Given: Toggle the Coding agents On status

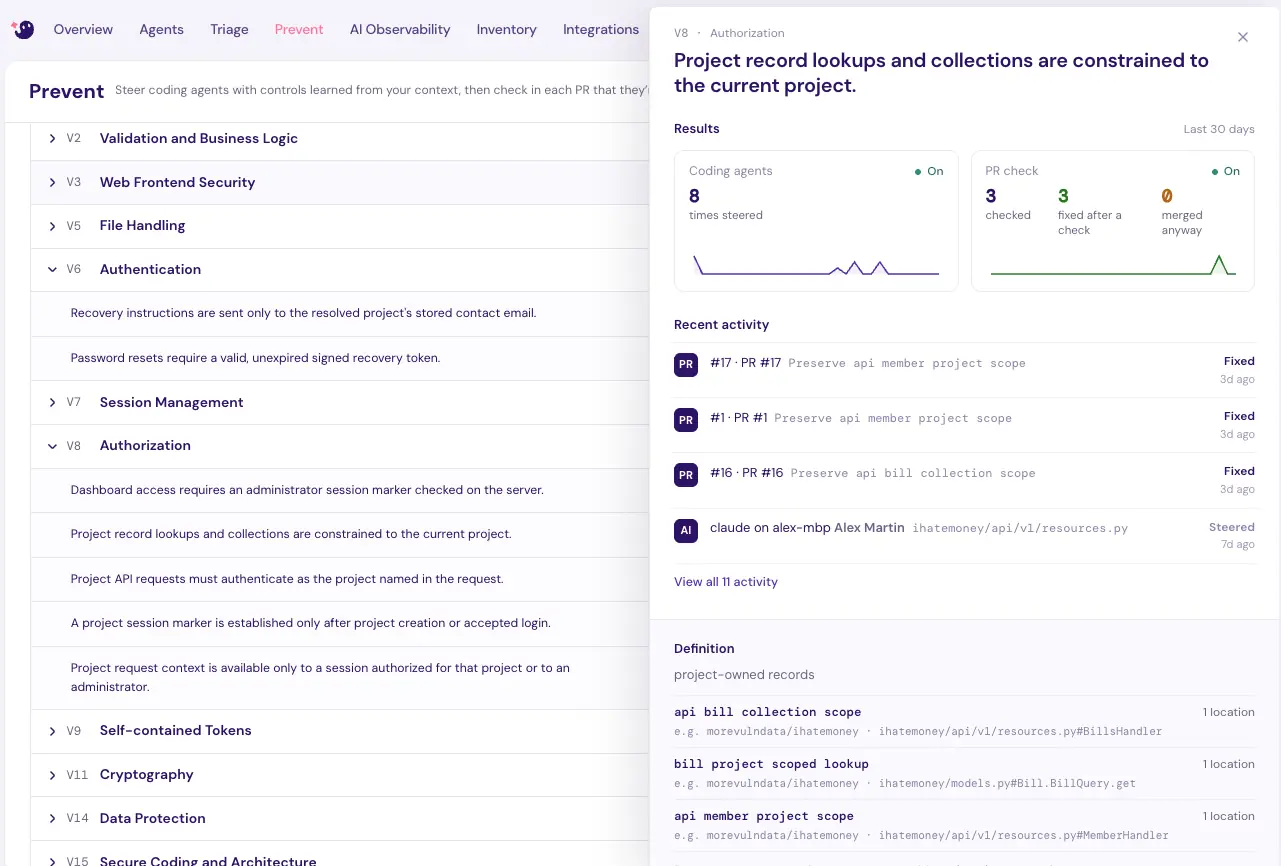Looking at the screenshot, I should pyautogui.click(x=929, y=171).
